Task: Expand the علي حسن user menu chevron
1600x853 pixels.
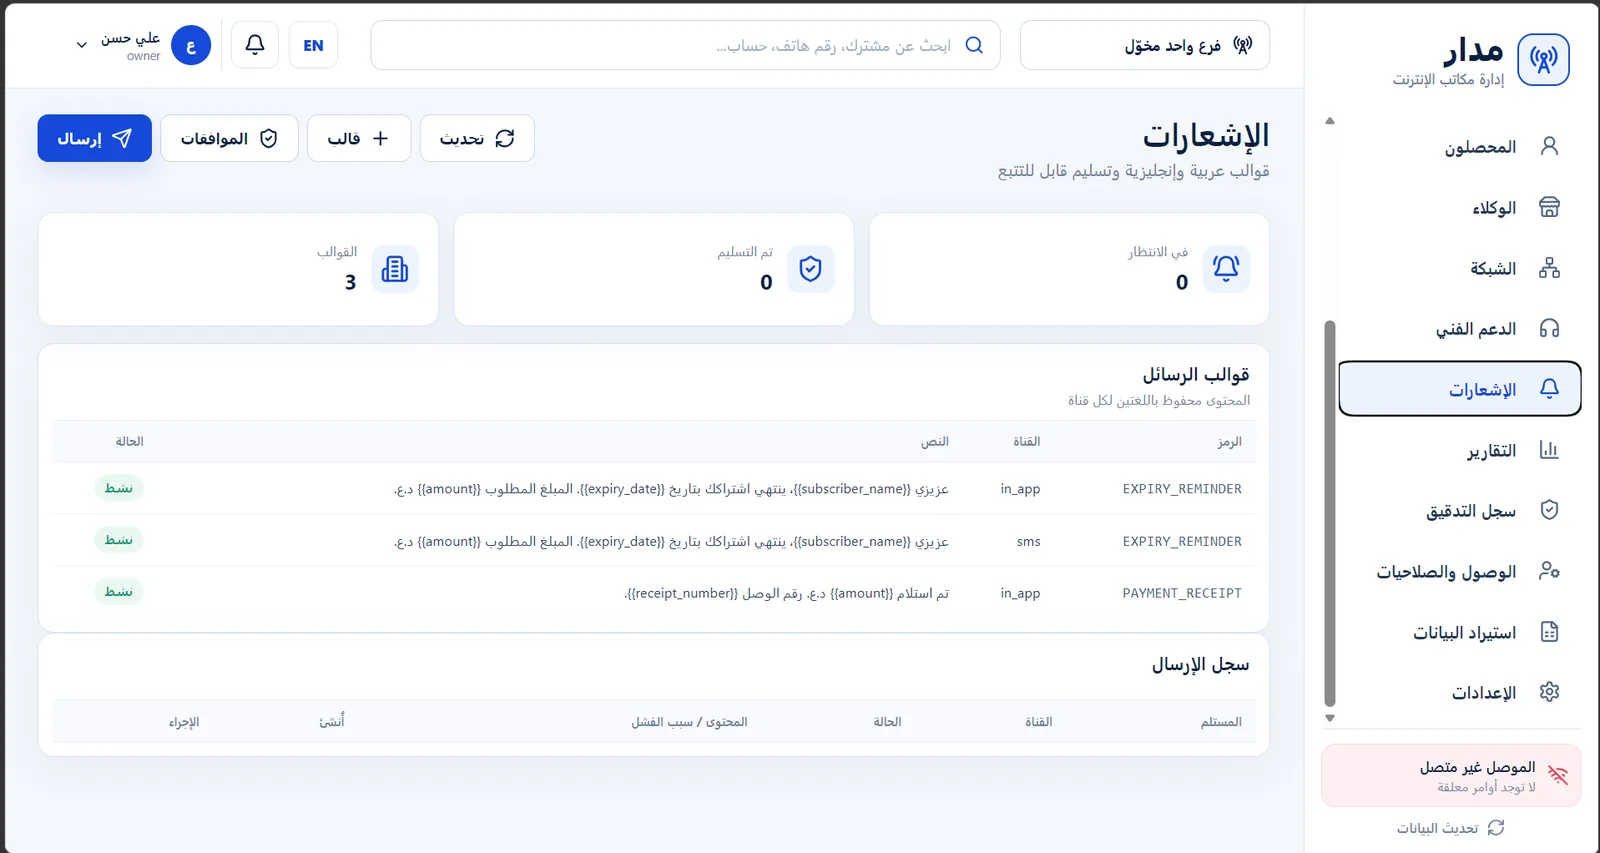Action: coord(82,45)
